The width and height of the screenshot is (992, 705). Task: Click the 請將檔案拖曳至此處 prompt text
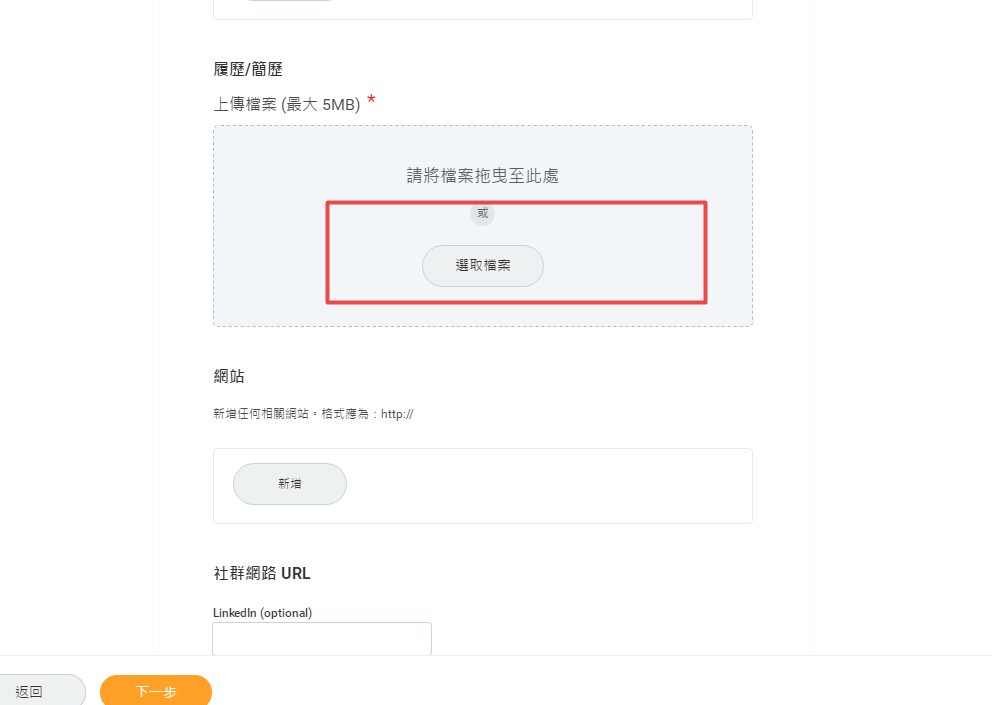click(x=483, y=175)
